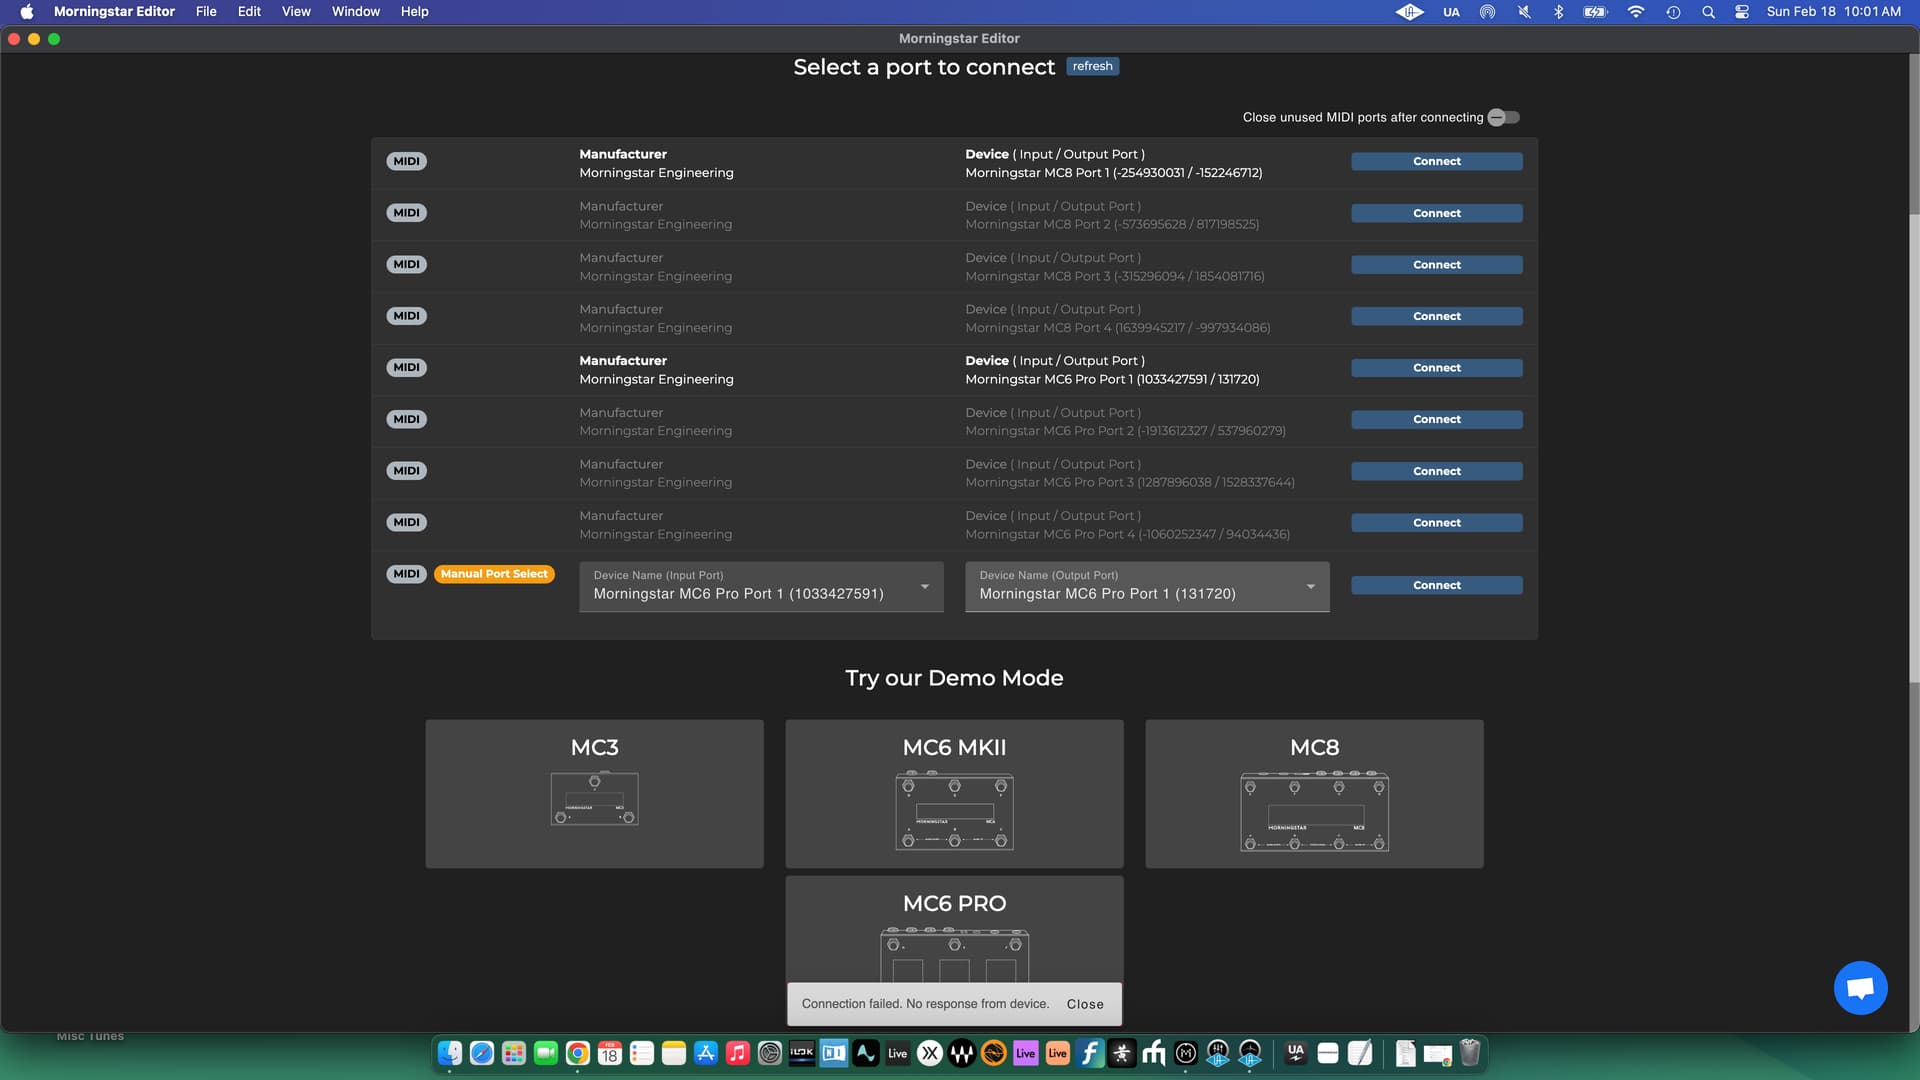The height and width of the screenshot is (1080, 1920).
Task: Open iLok License Manager from the dock
Action: coord(802,1053)
